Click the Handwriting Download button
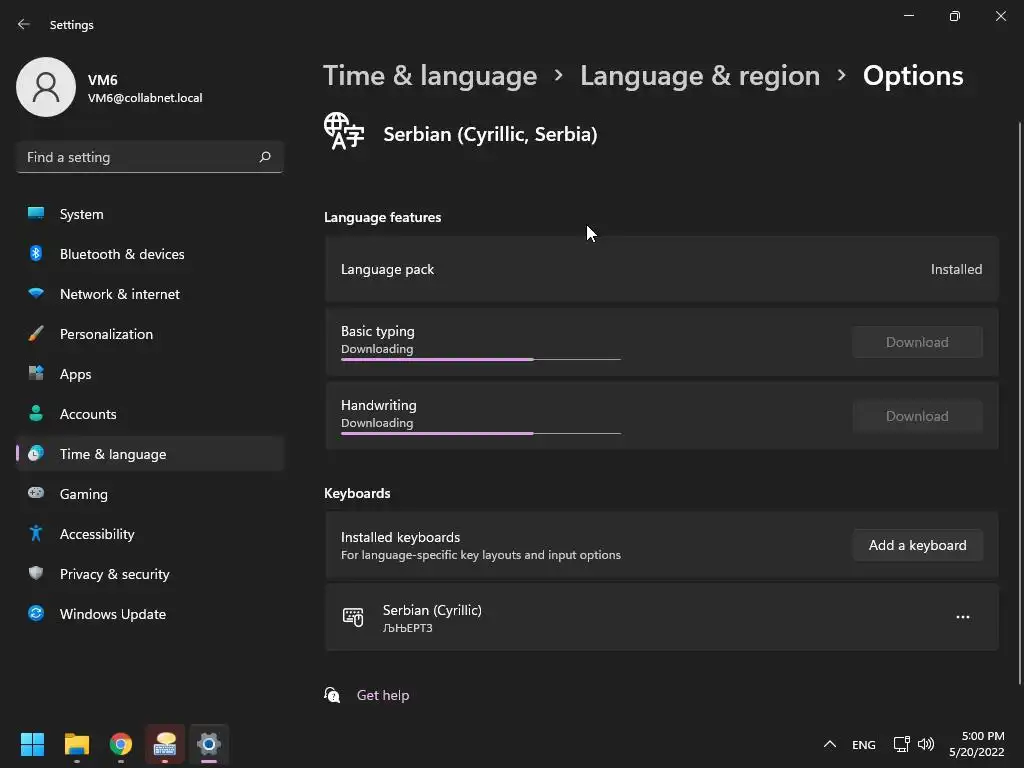This screenshot has width=1024, height=768. (x=917, y=416)
